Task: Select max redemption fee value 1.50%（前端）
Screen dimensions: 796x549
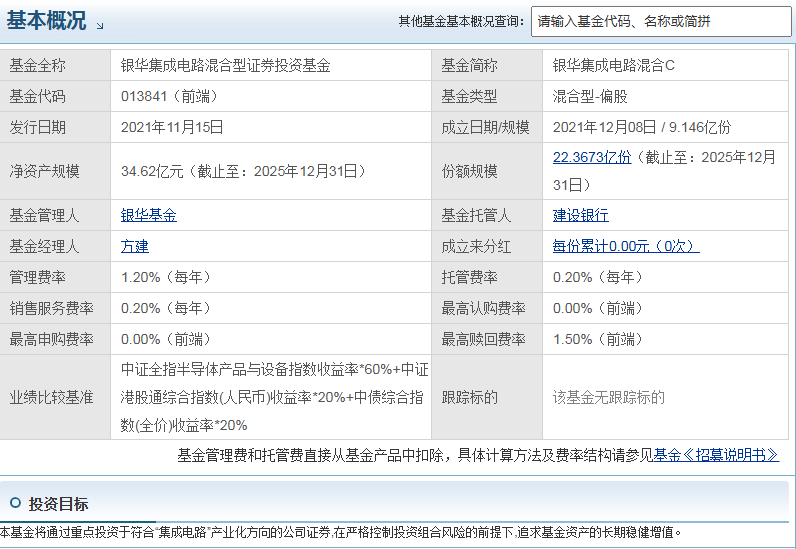Action: click(599, 339)
